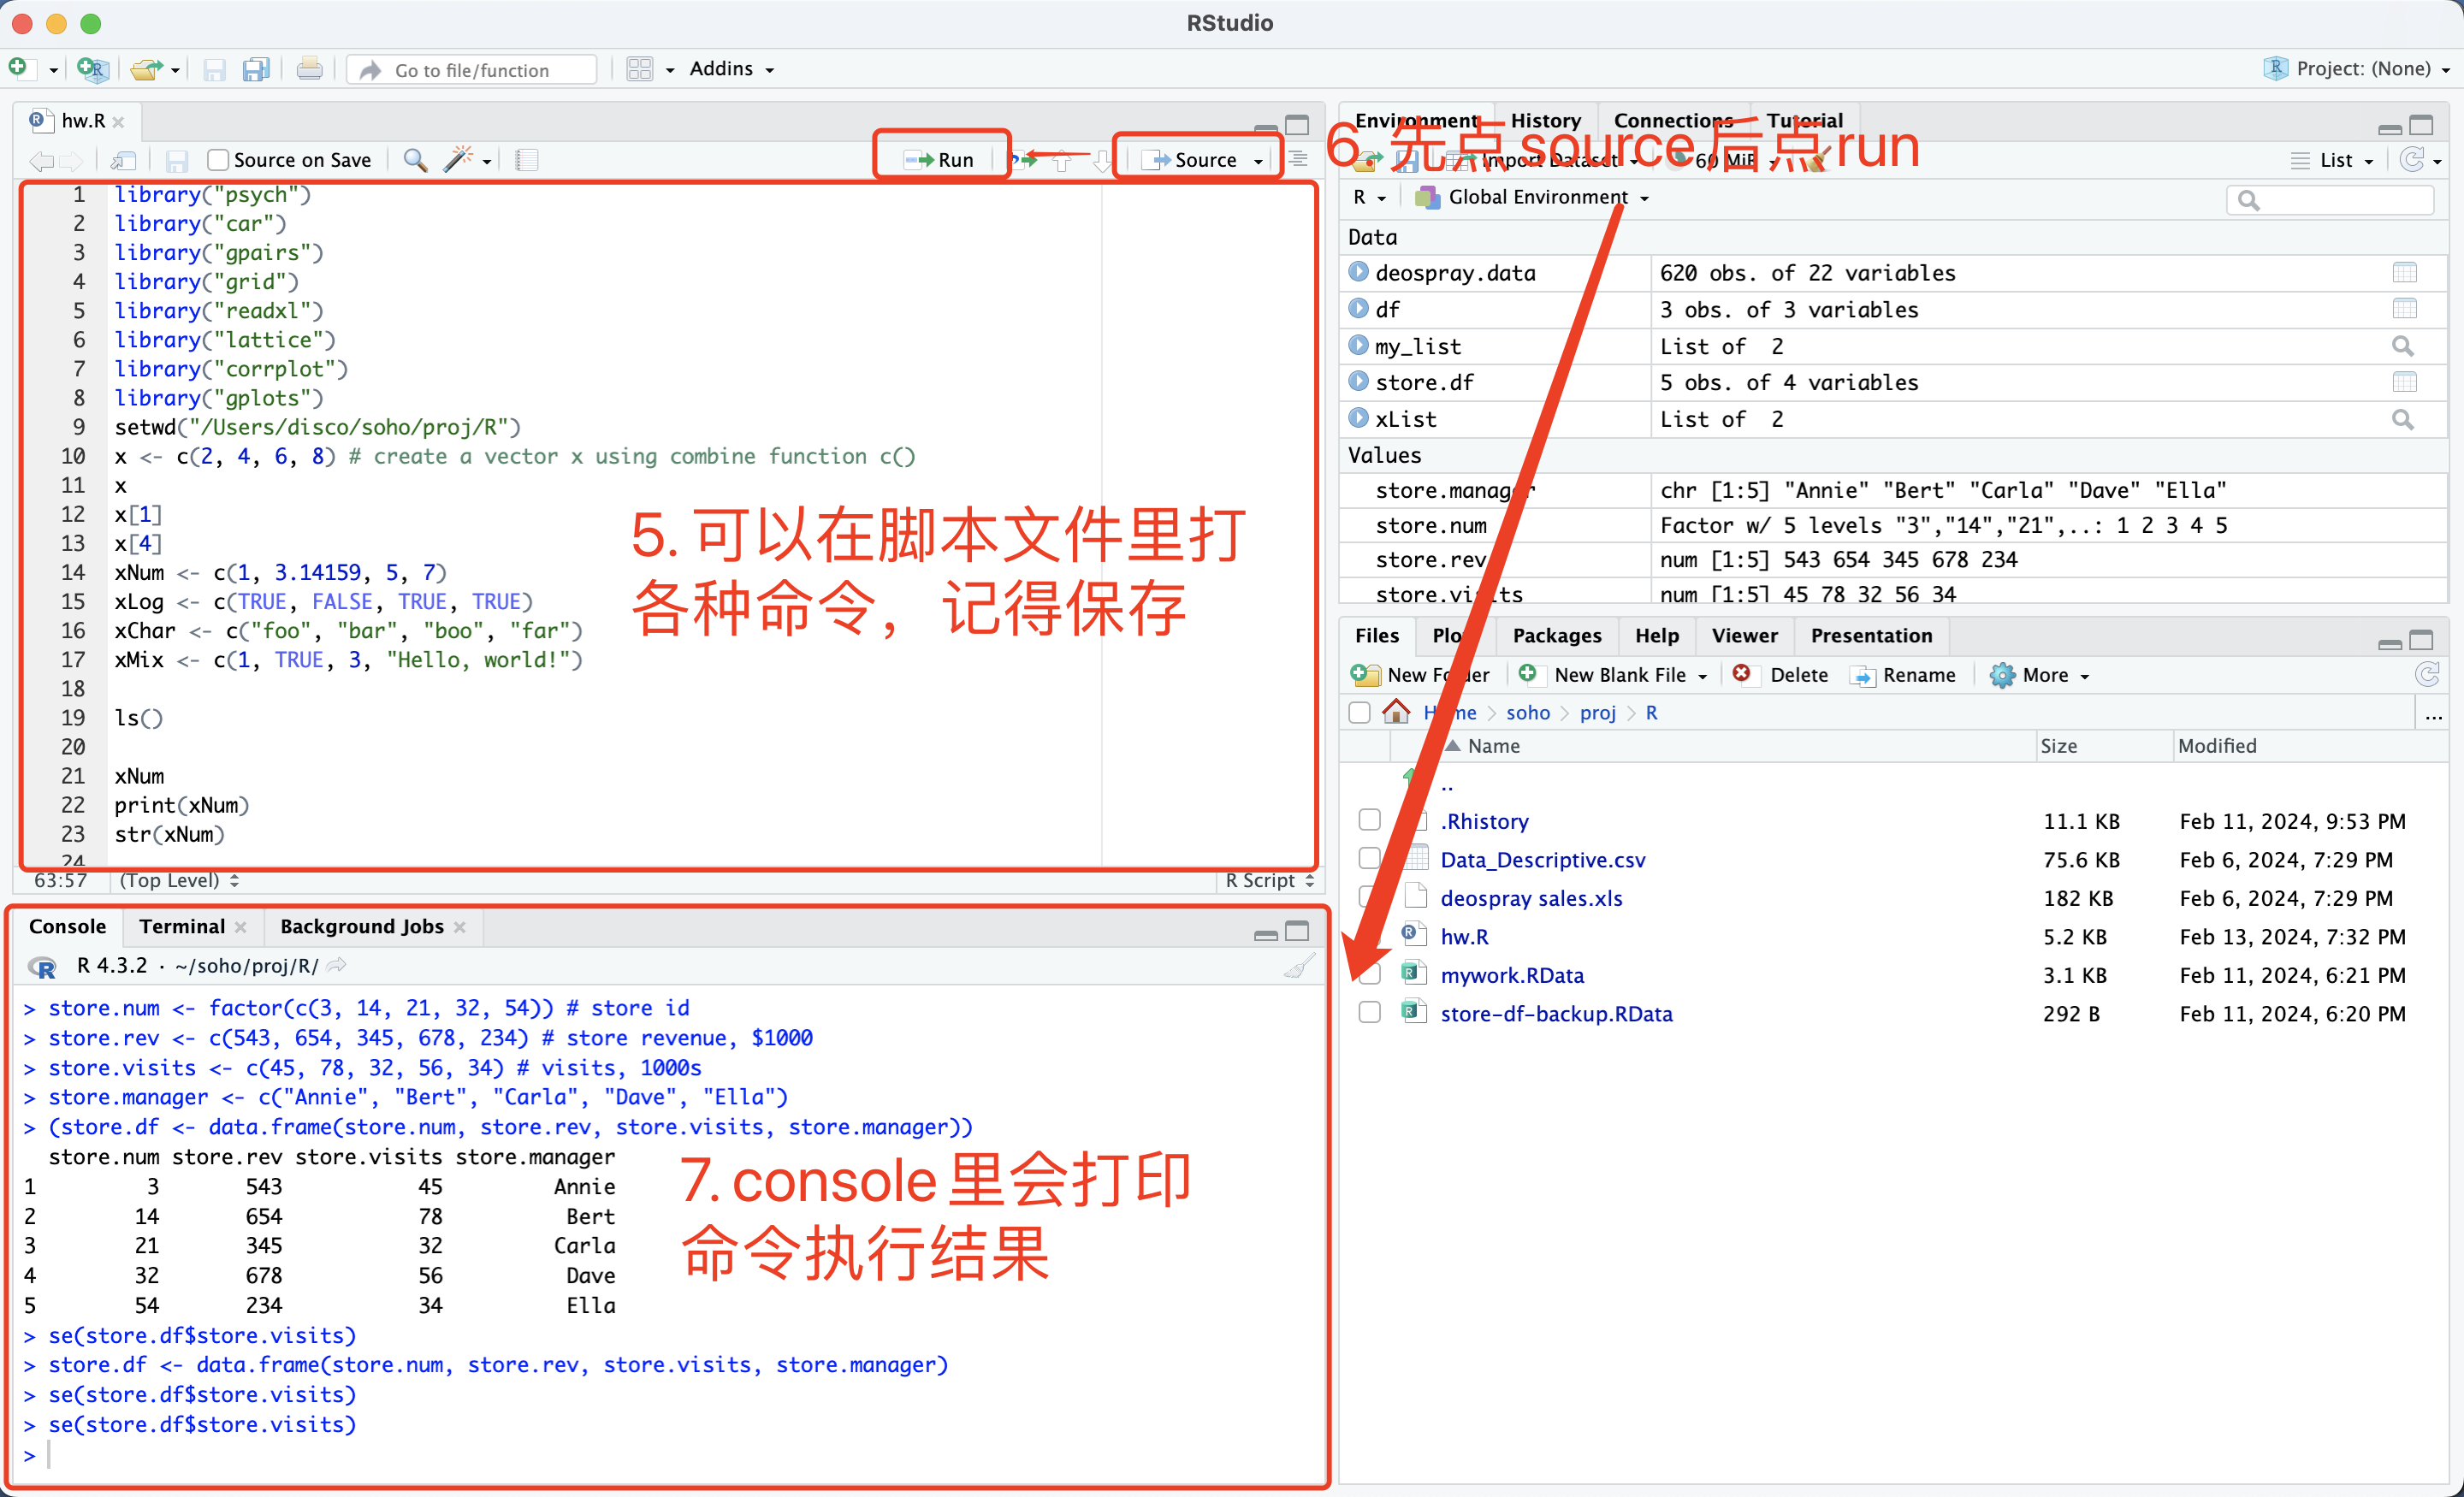The height and width of the screenshot is (1497, 2464).
Task: Open the Packages tab
Action: [x=1556, y=636]
